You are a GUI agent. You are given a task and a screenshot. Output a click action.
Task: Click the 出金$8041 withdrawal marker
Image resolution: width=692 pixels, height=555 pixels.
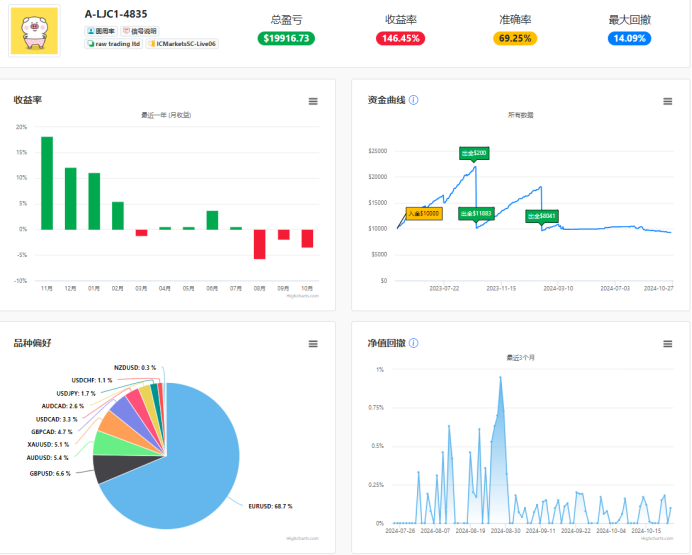[542, 216]
